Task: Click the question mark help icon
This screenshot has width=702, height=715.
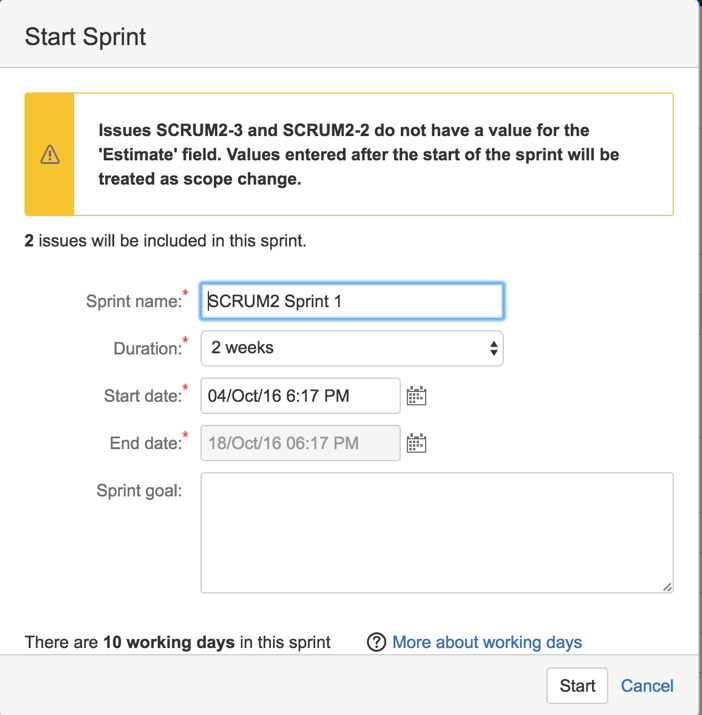Action: click(x=376, y=642)
